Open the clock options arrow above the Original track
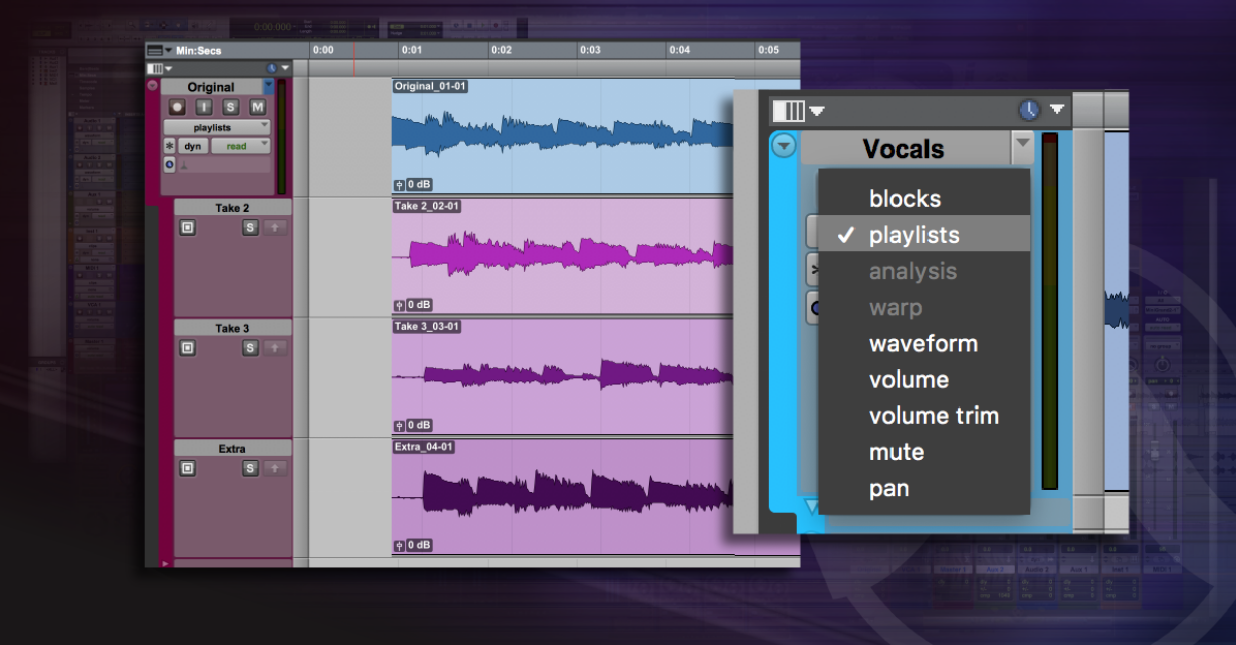This screenshot has width=1236, height=645. coord(285,69)
